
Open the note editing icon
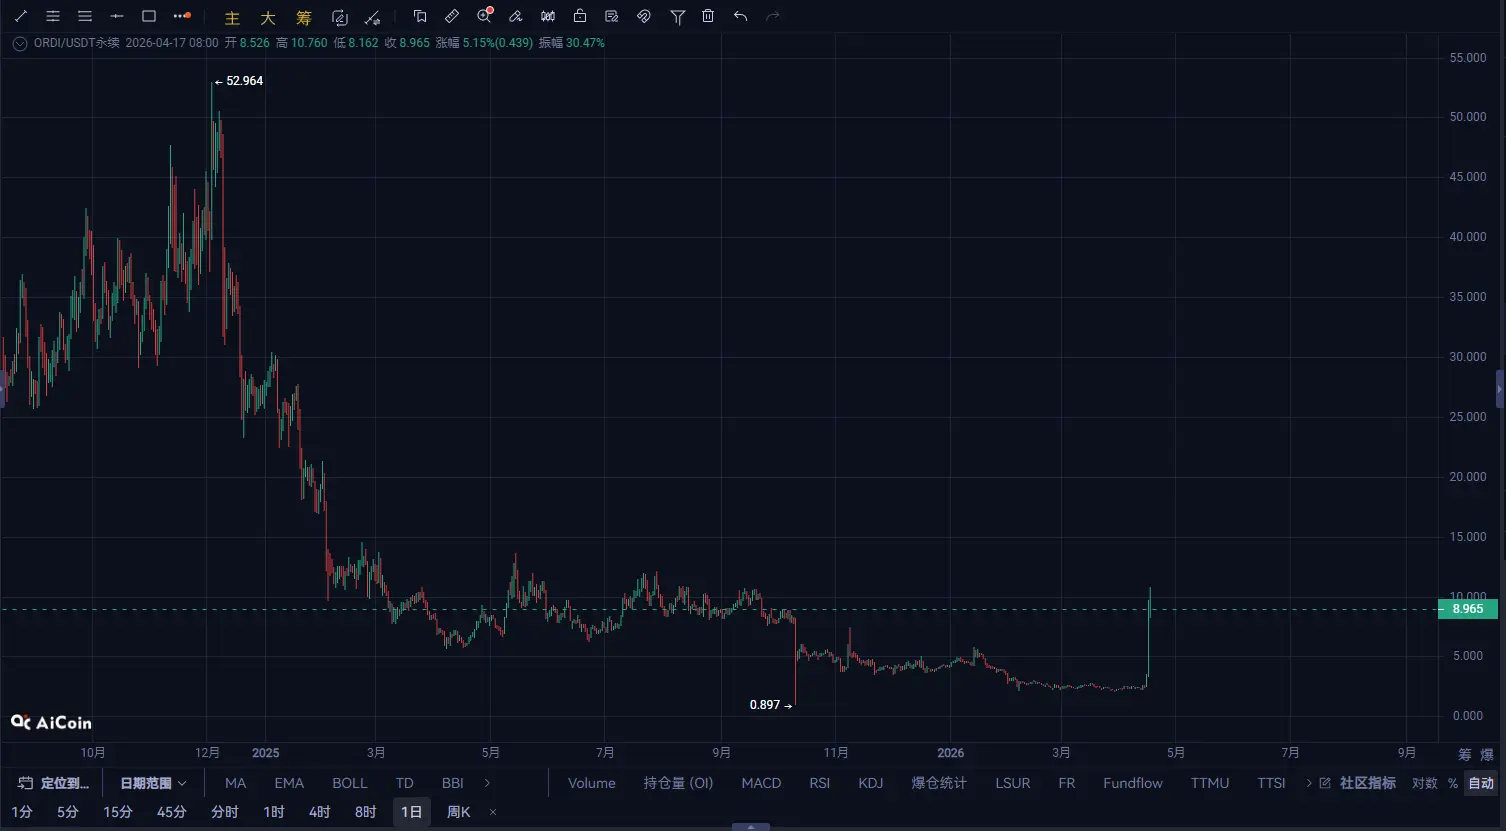[612, 16]
